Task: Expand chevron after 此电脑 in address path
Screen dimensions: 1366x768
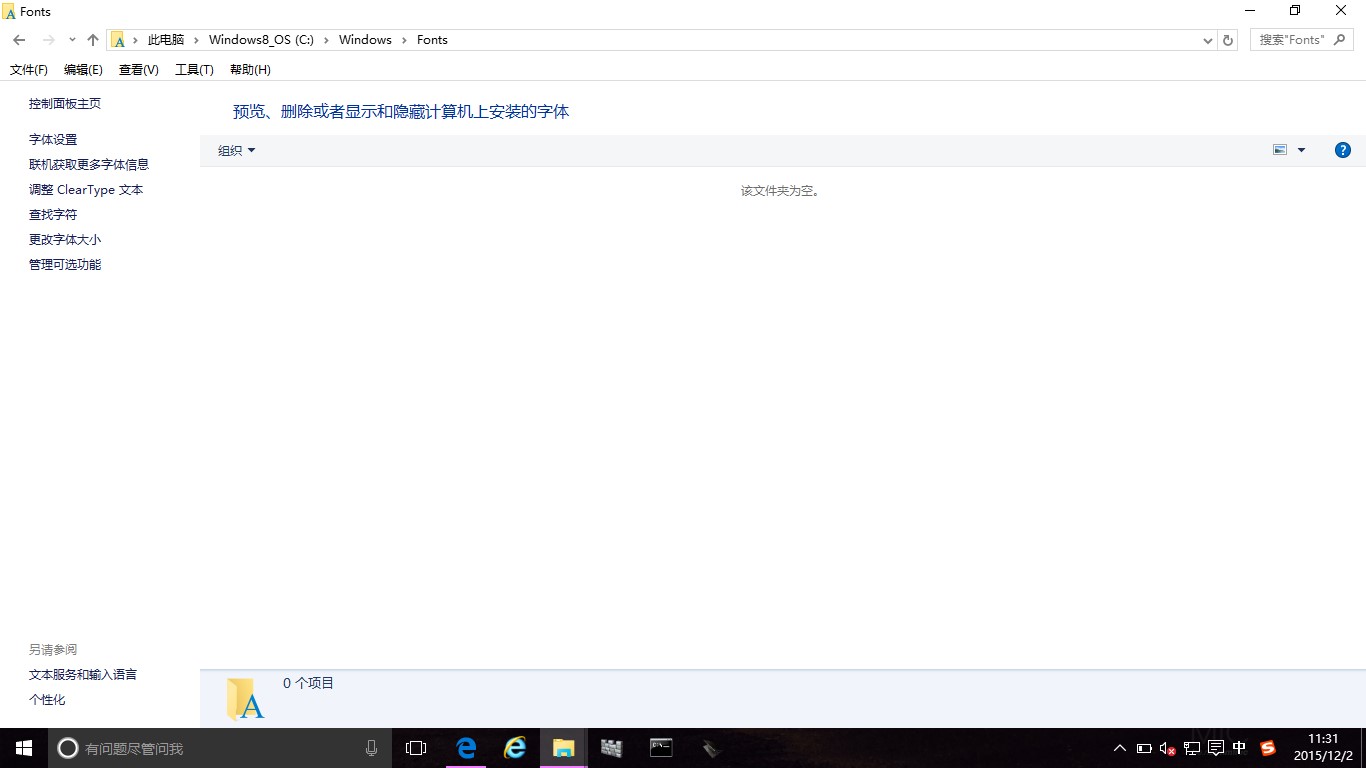Action: click(x=197, y=40)
